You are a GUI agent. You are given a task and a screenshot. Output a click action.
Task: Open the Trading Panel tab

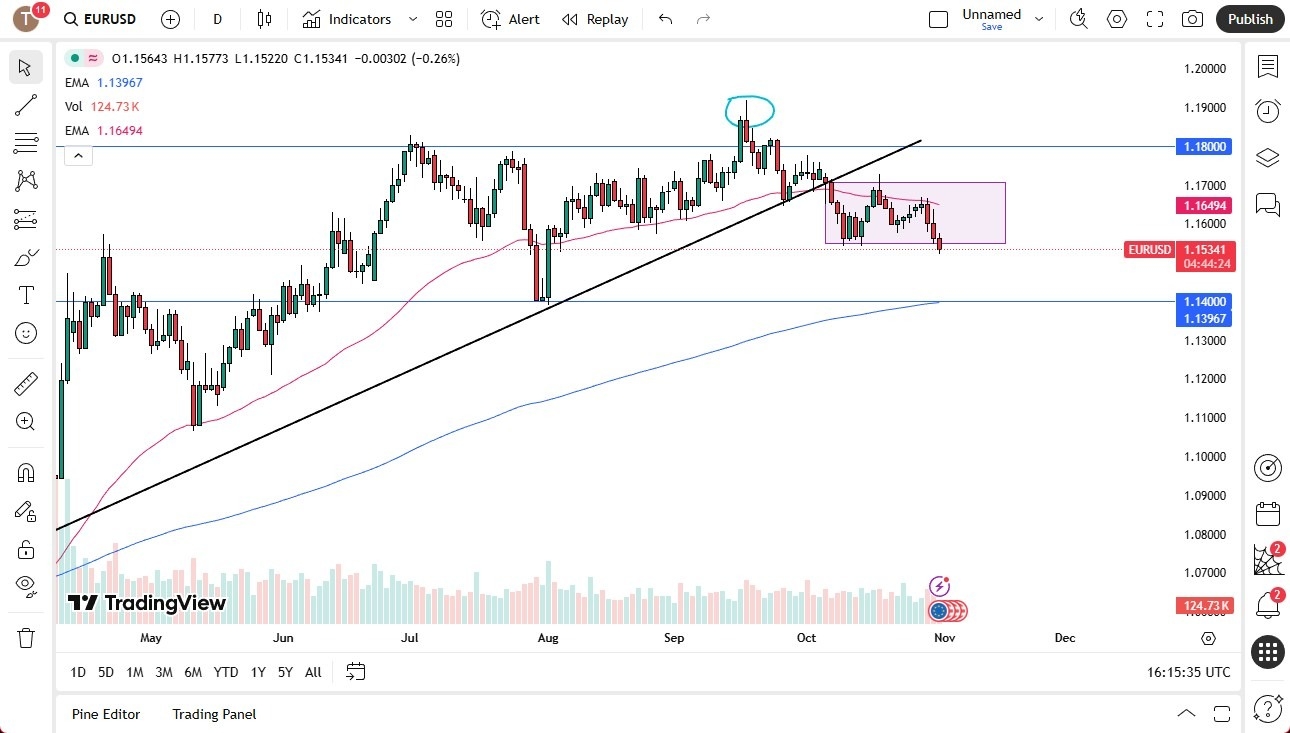213,714
